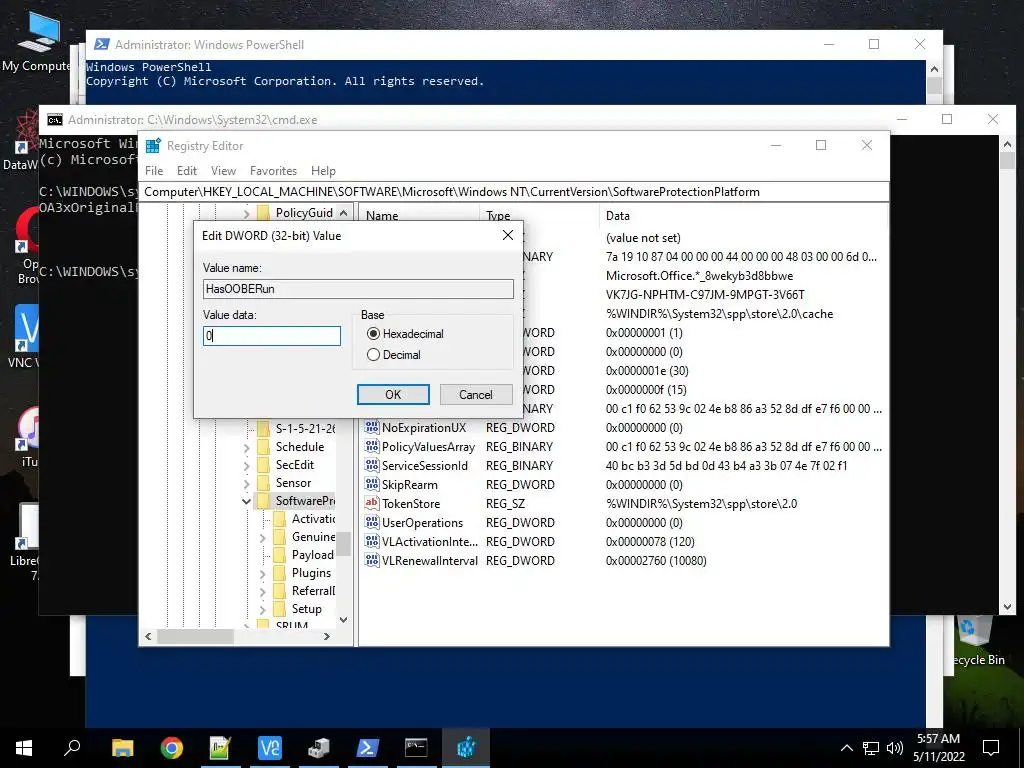Image resolution: width=1024 pixels, height=768 pixels.
Task: Click the VLRenewalInterval value icon
Action: 372,560
